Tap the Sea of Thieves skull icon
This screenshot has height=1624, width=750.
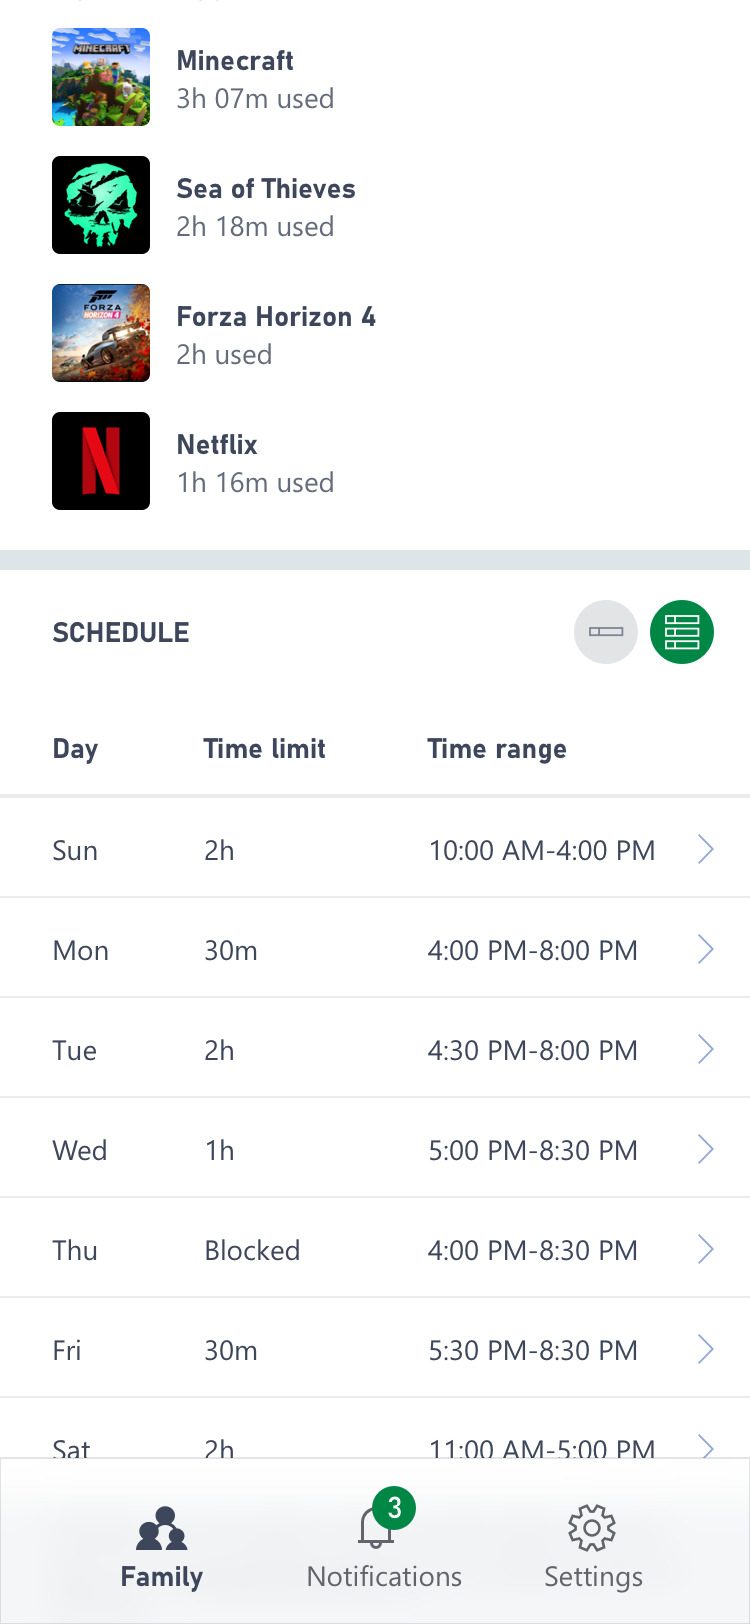(101, 205)
